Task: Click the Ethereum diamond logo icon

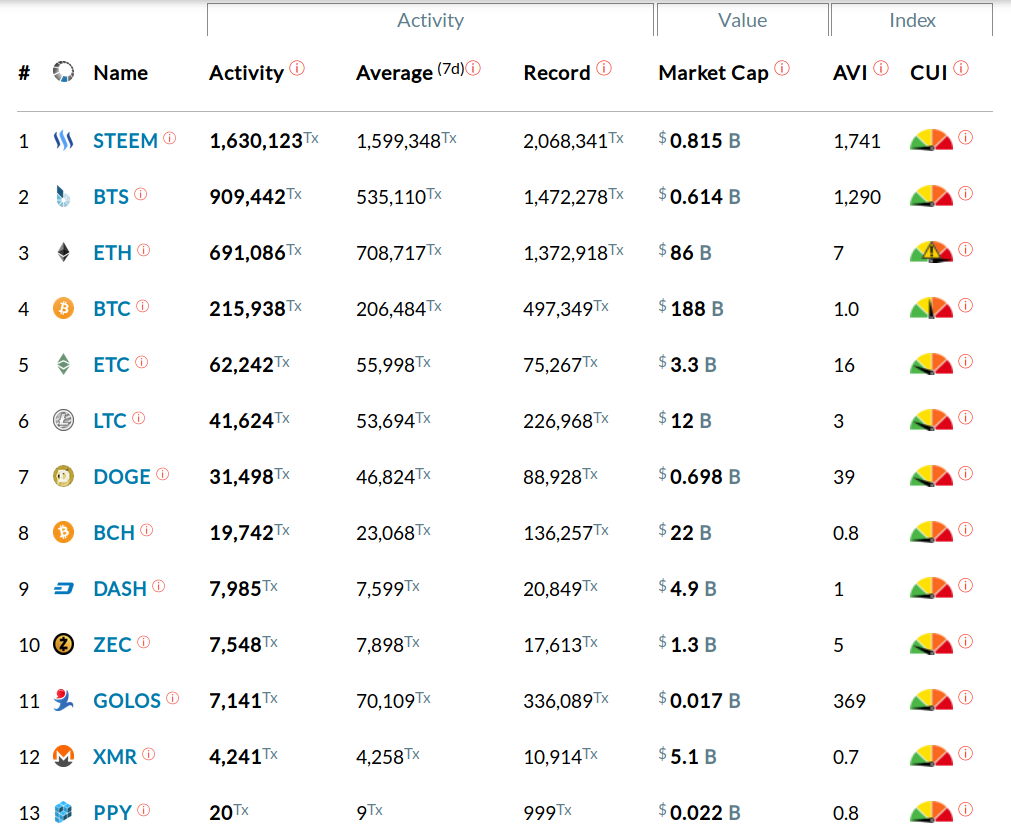Action: pos(63,253)
